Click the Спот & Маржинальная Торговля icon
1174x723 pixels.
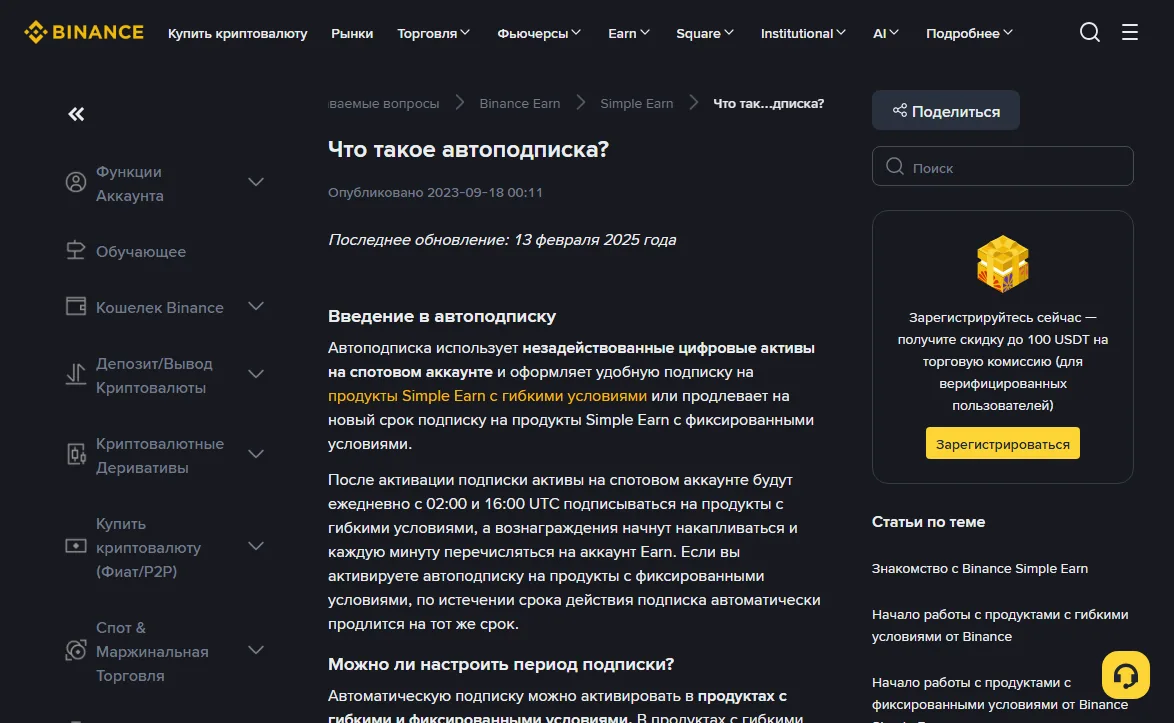(76, 650)
